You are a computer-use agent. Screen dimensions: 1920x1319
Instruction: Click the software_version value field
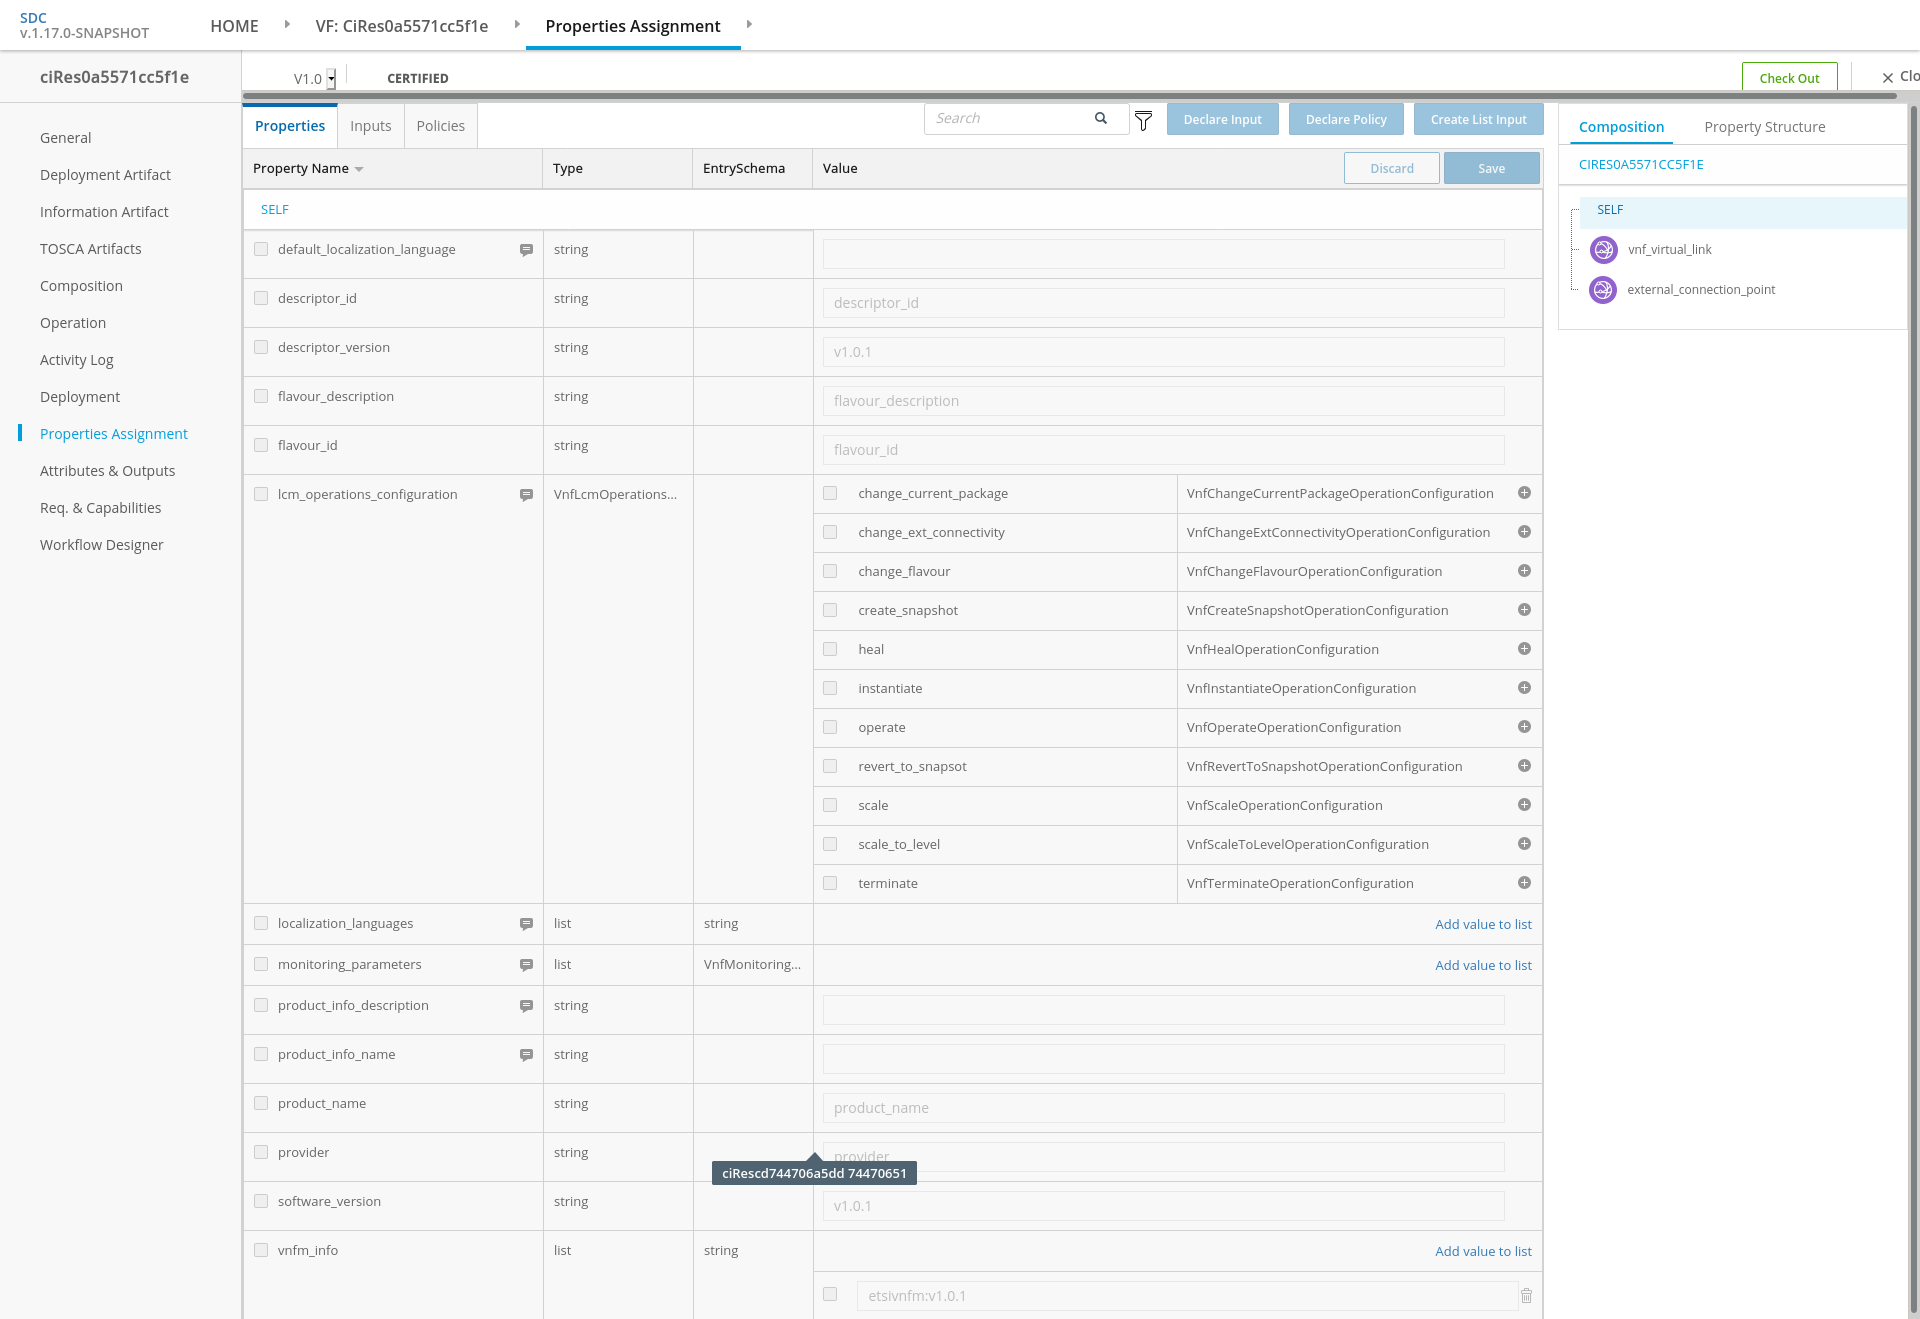(x=1163, y=1206)
